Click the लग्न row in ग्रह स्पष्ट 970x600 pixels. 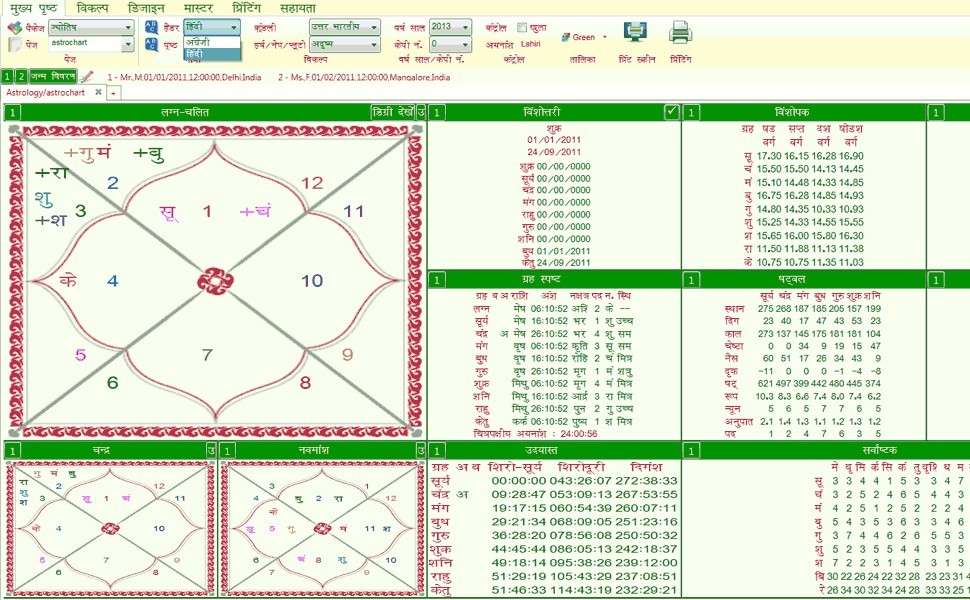pos(552,309)
